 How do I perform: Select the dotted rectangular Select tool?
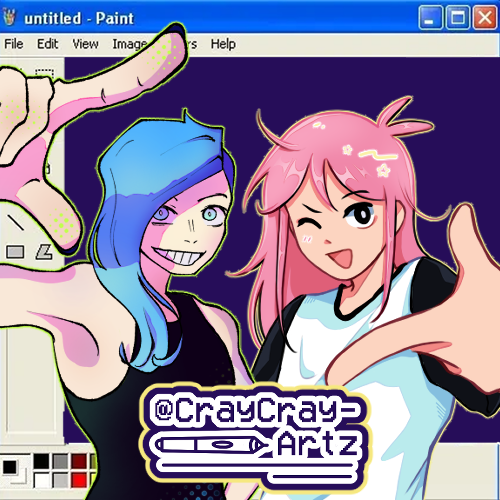click(x=45, y=74)
